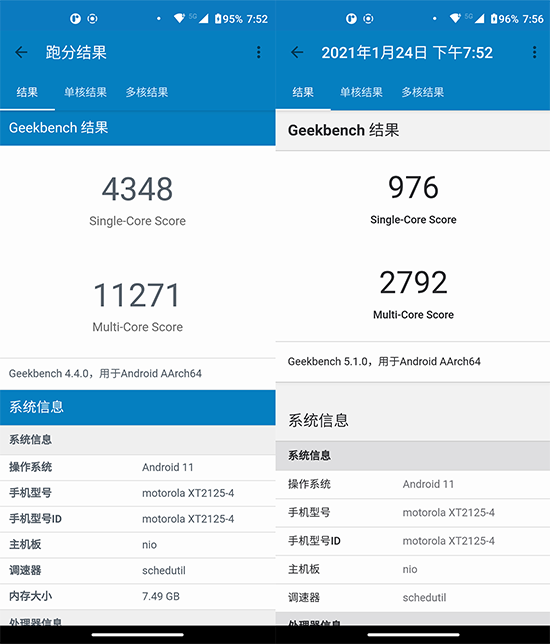Tap the single-core score 976
Viewport: 550px width, 644px height.
tap(413, 187)
